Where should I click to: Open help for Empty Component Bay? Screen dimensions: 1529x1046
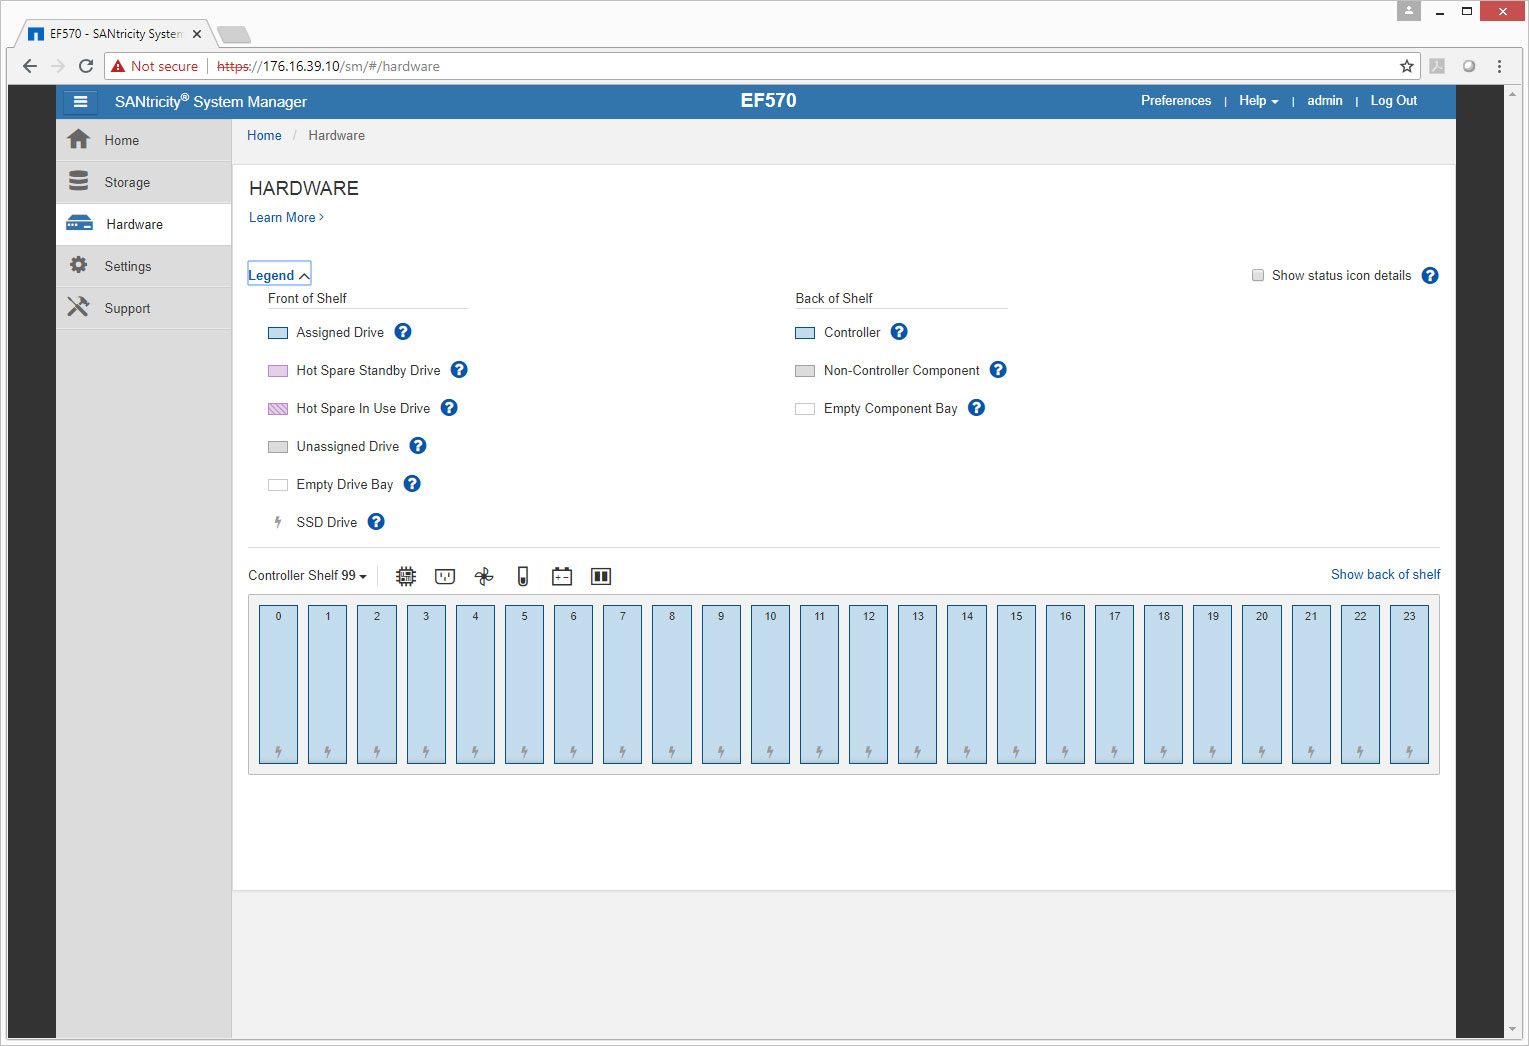click(x=977, y=408)
